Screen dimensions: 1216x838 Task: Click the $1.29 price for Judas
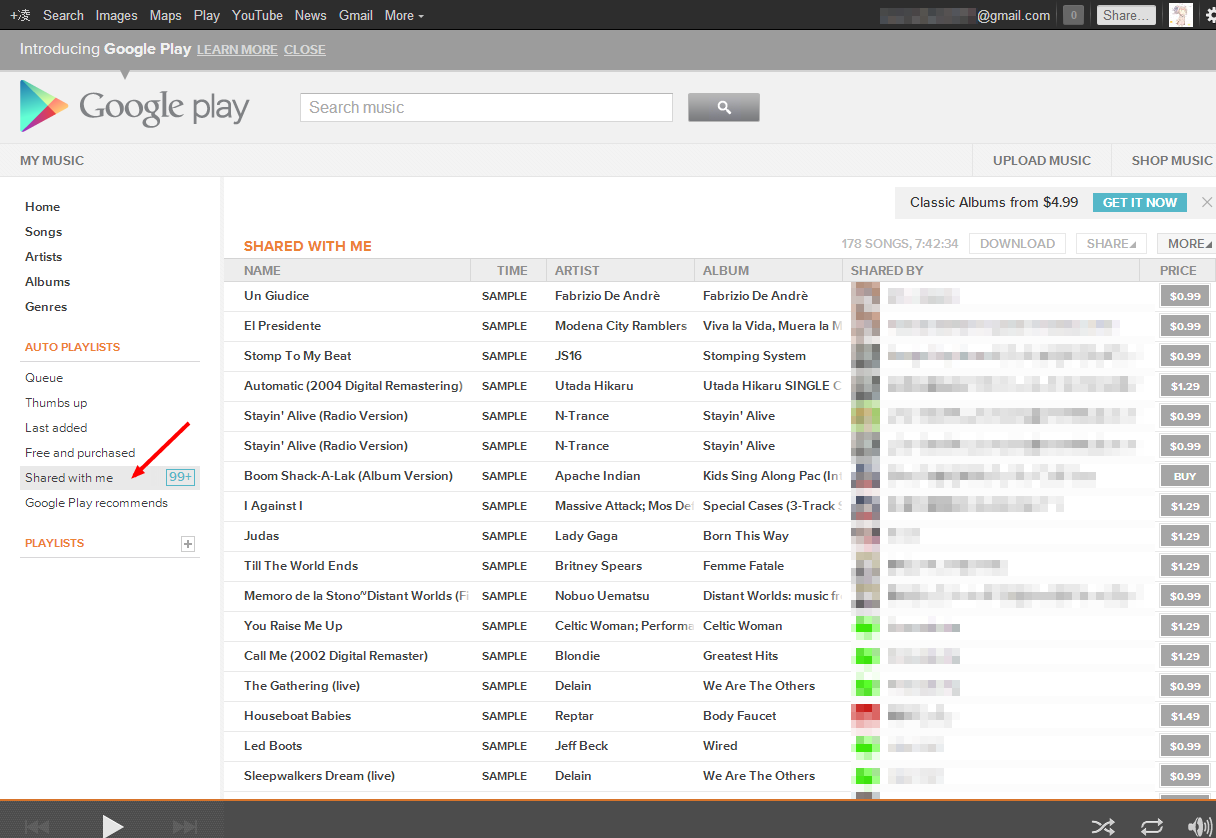1185,536
